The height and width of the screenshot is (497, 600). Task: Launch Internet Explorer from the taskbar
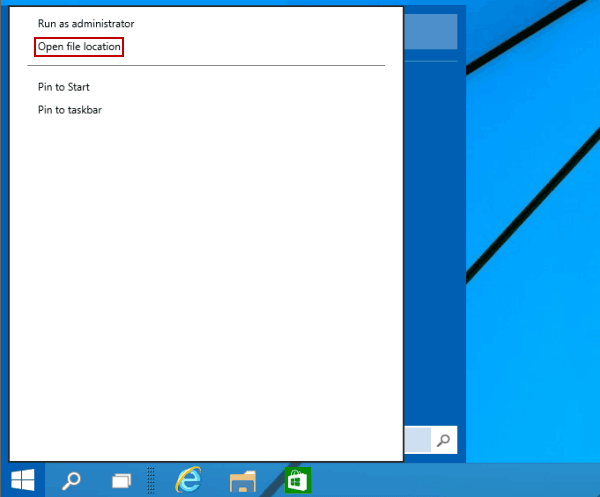[188, 480]
